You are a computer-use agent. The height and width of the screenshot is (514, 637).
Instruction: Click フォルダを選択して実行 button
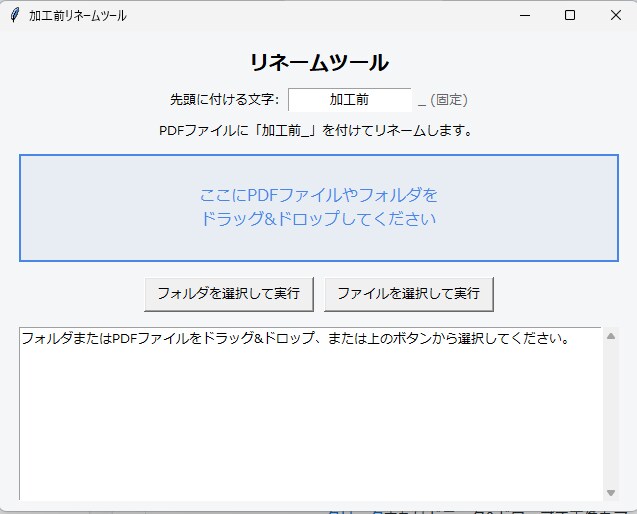[x=229, y=294]
